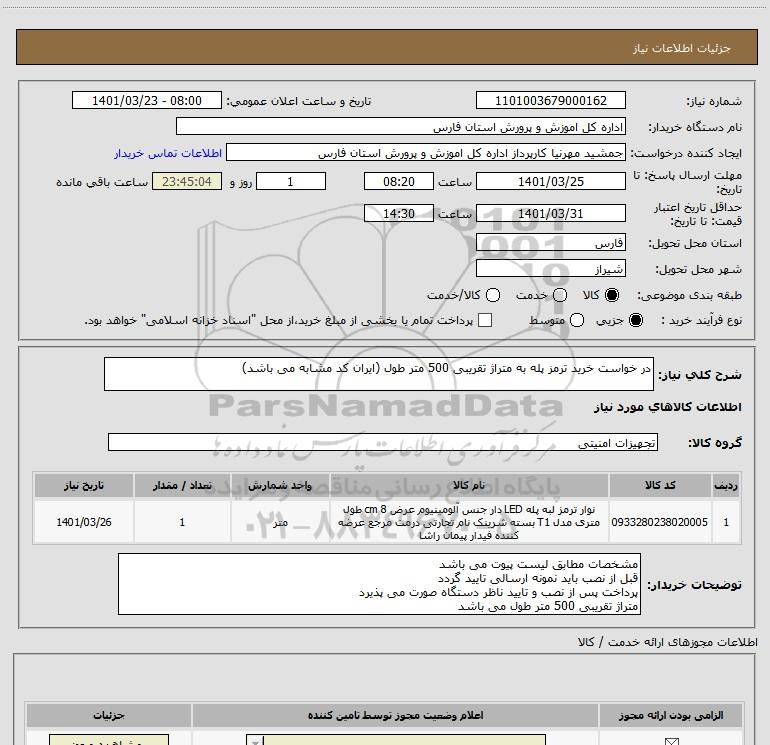770x745 pixels.
Task: Click the نام کالا column header
Action: 469,486
